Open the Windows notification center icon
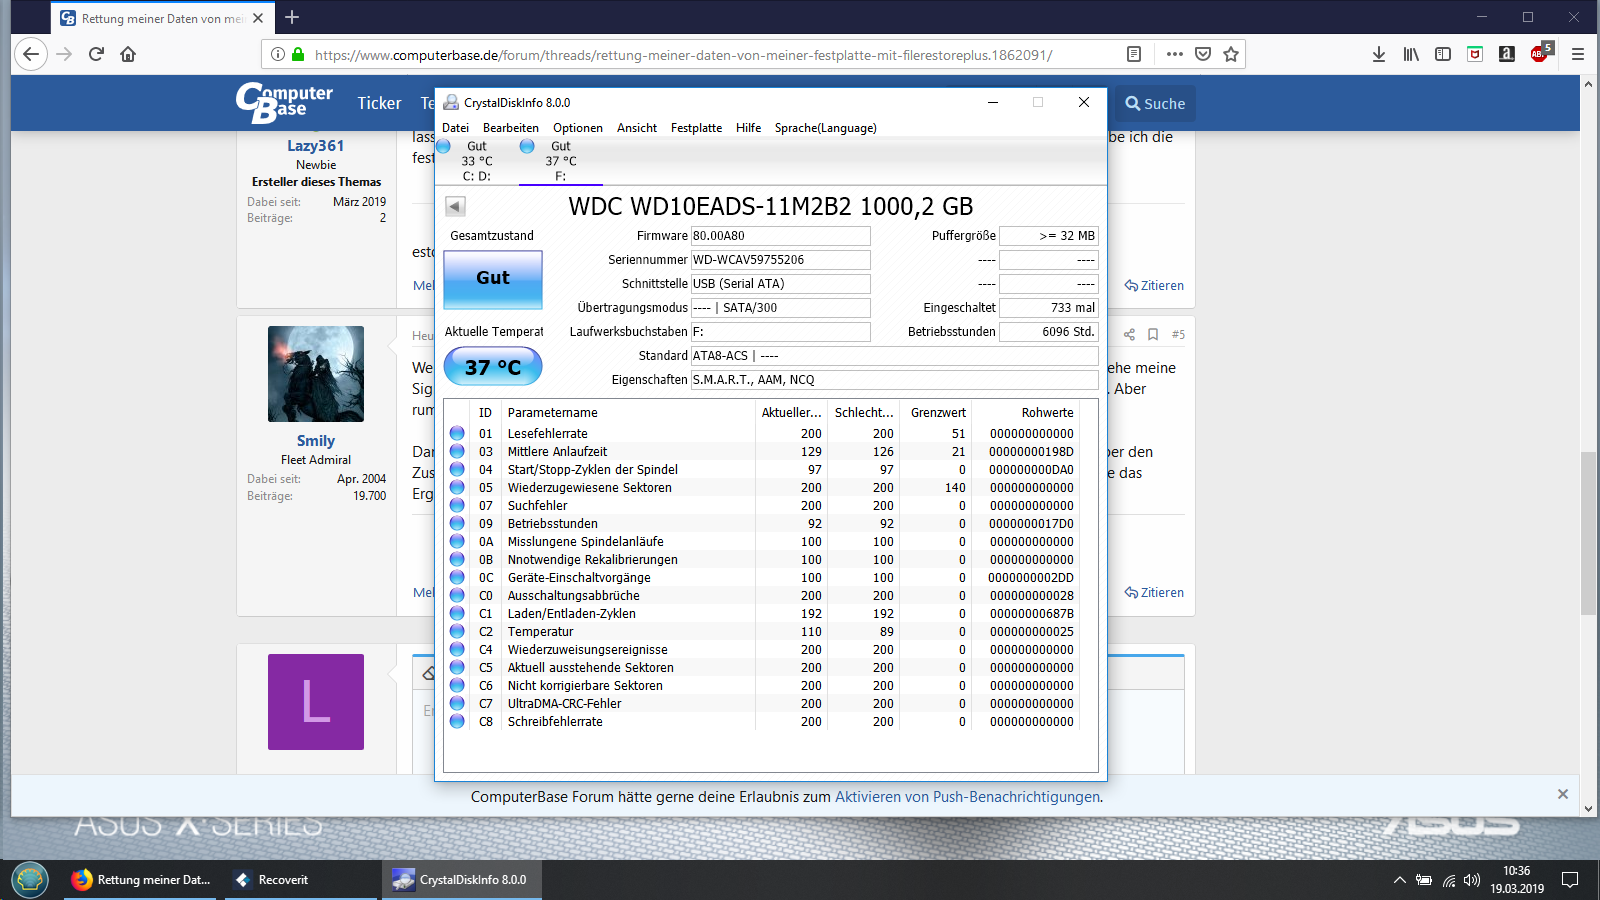Viewport: 1600px width, 900px height. click(x=1570, y=880)
